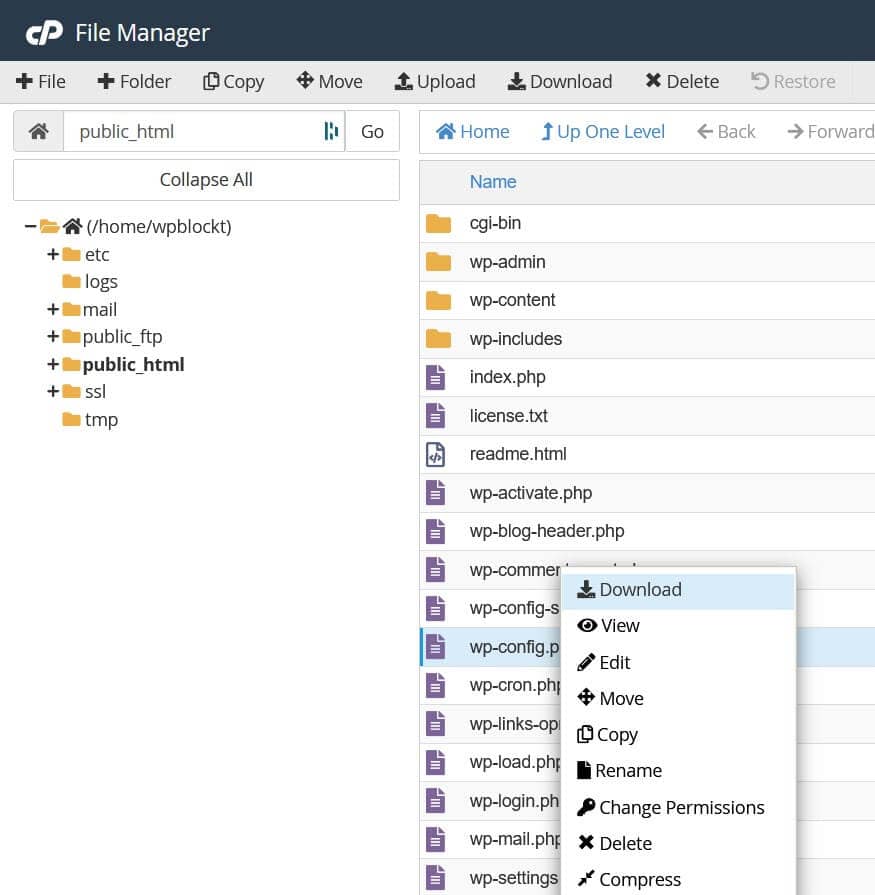Click the home icon beside path field

click(38, 131)
